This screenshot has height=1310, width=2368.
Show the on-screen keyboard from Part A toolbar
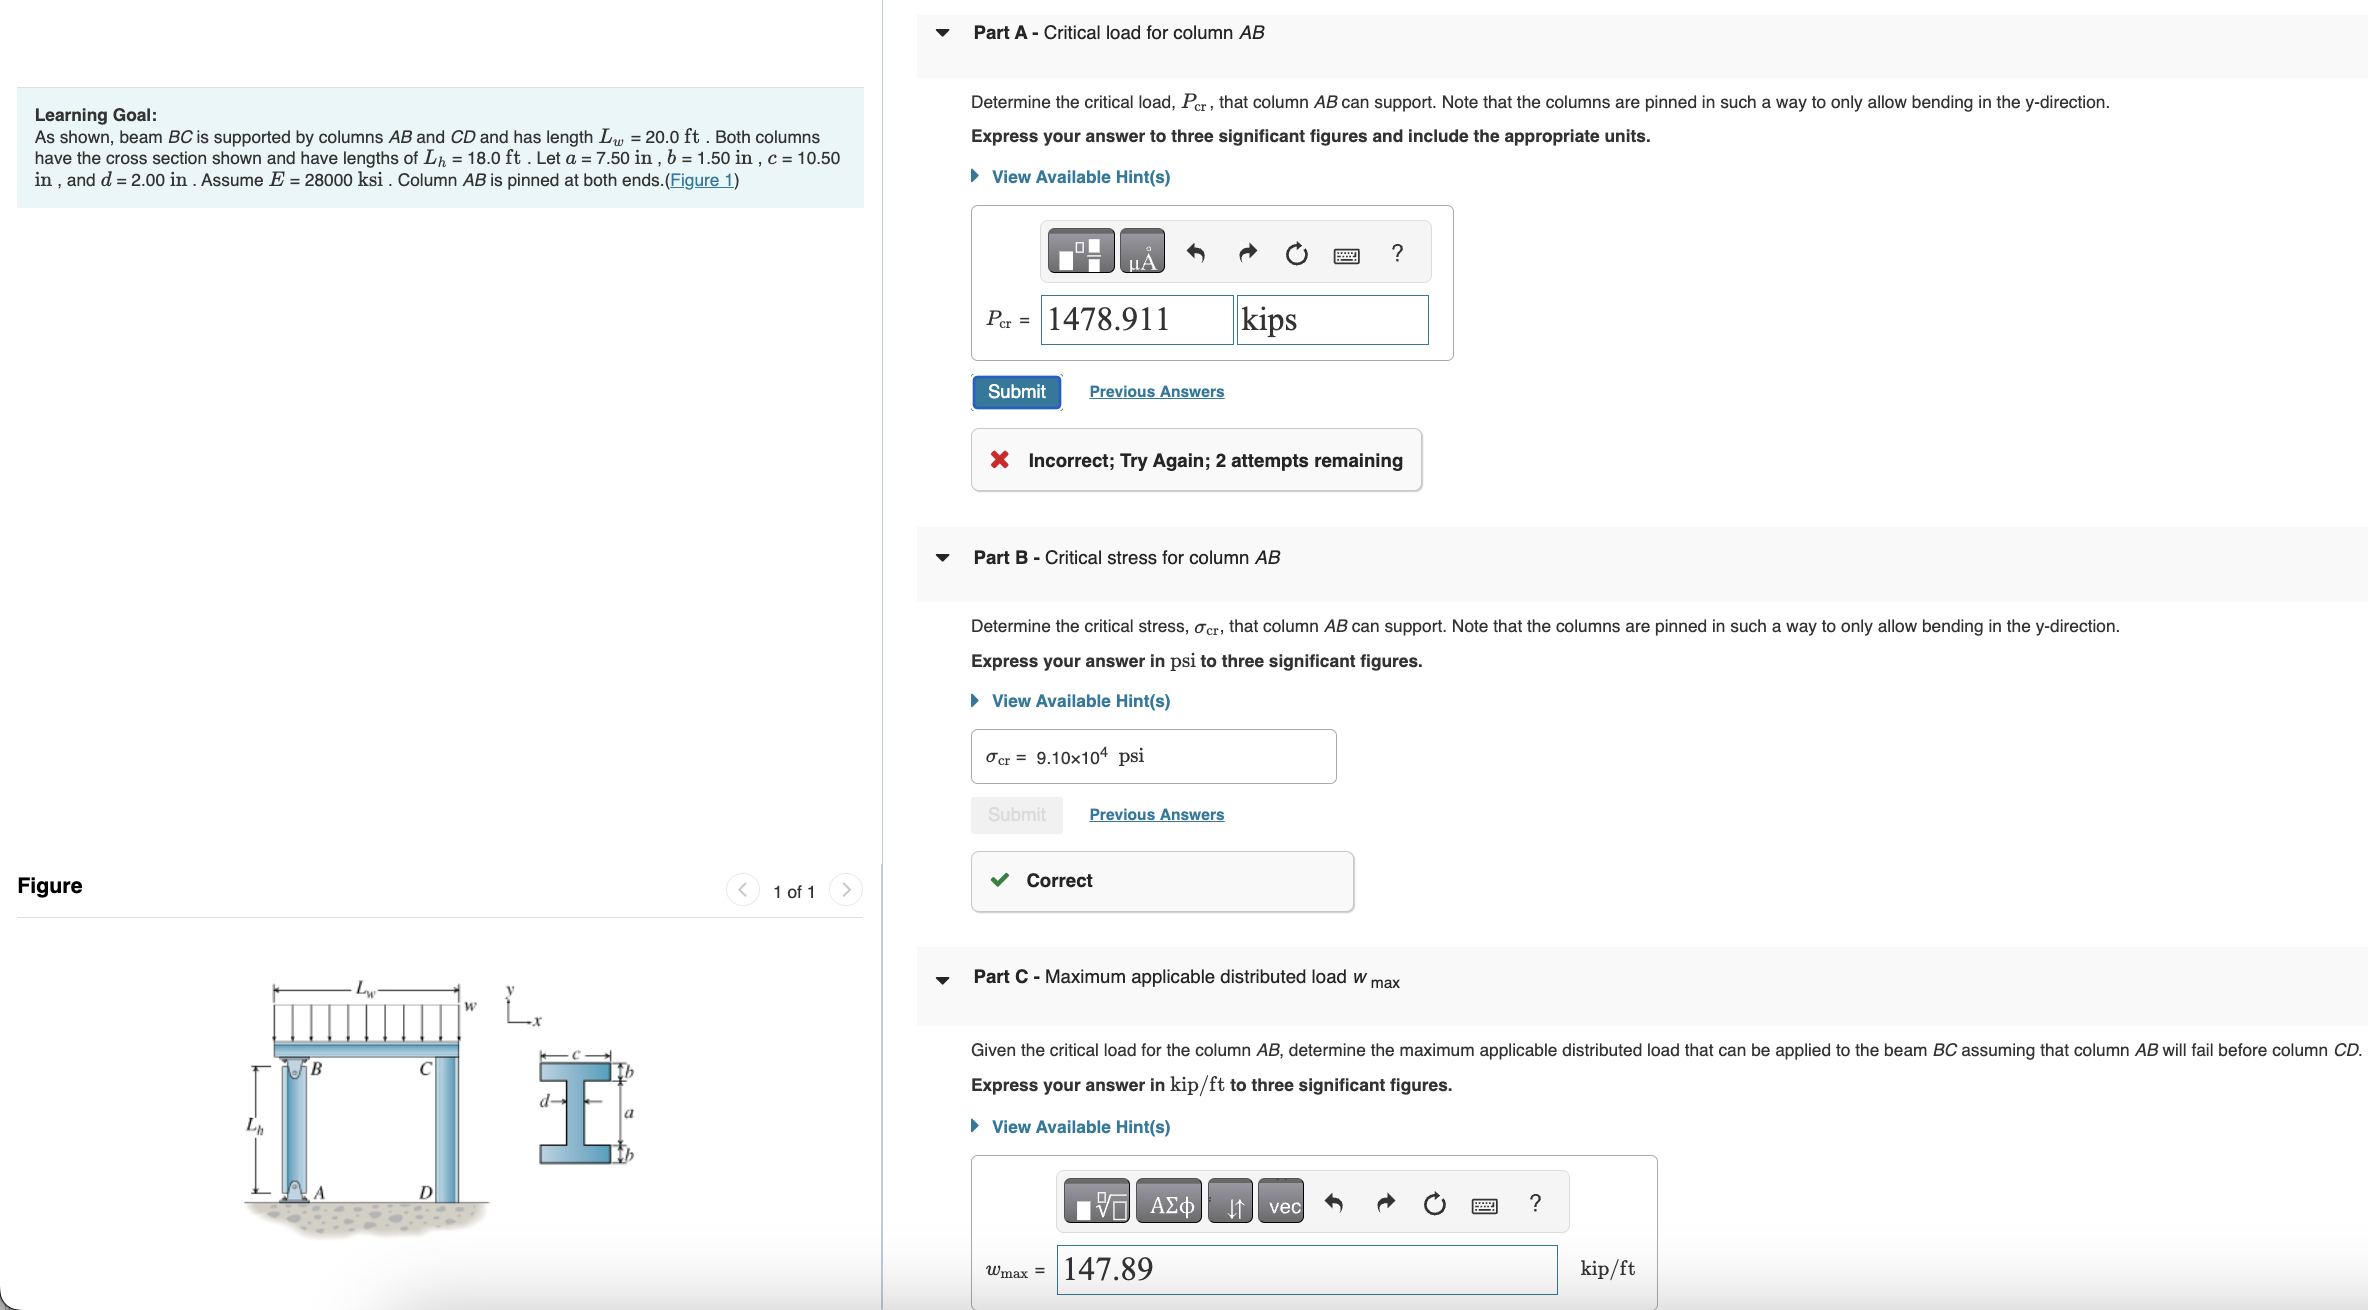(x=1346, y=254)
